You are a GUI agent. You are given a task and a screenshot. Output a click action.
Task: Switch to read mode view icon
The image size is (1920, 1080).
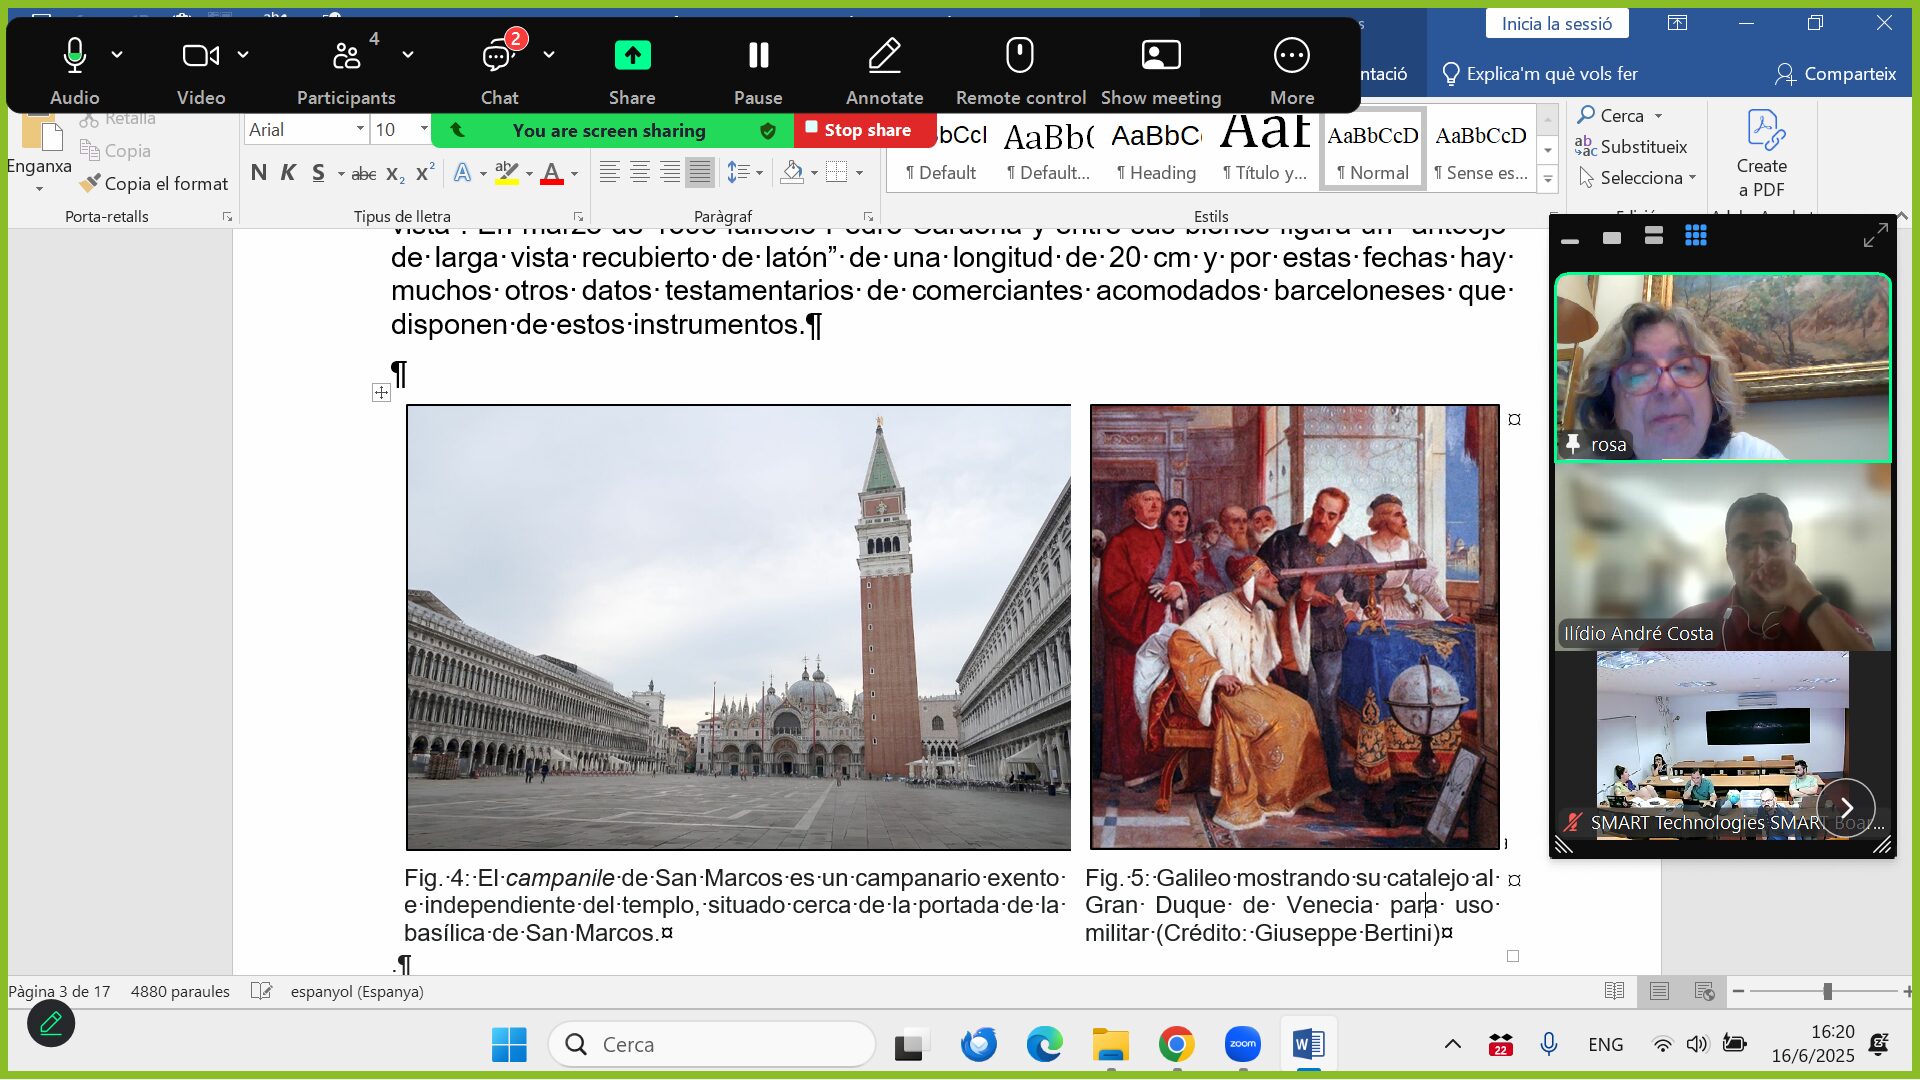[1614, 991]
